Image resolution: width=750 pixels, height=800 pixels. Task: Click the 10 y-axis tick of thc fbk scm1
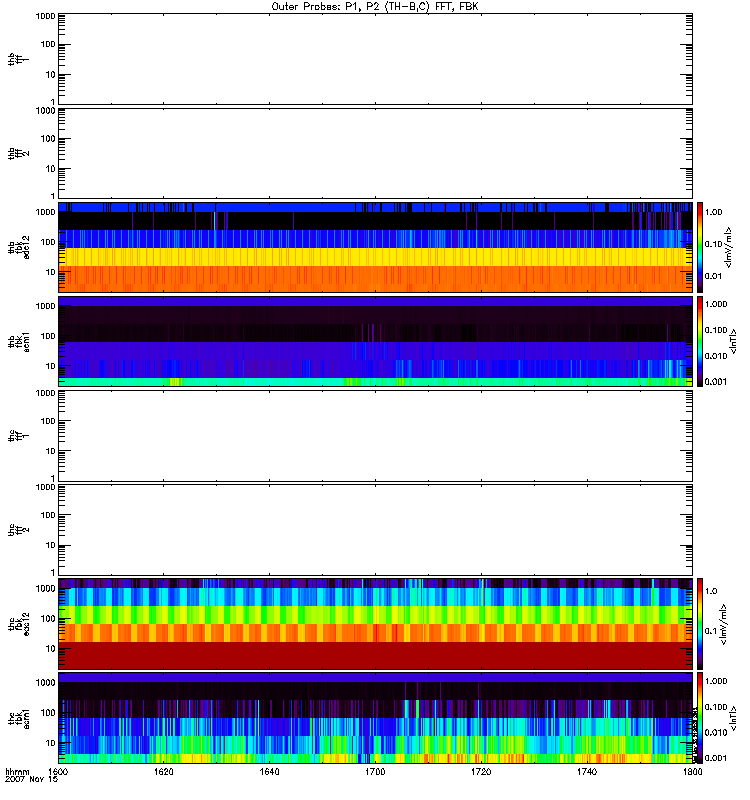(x=51, y=743)
